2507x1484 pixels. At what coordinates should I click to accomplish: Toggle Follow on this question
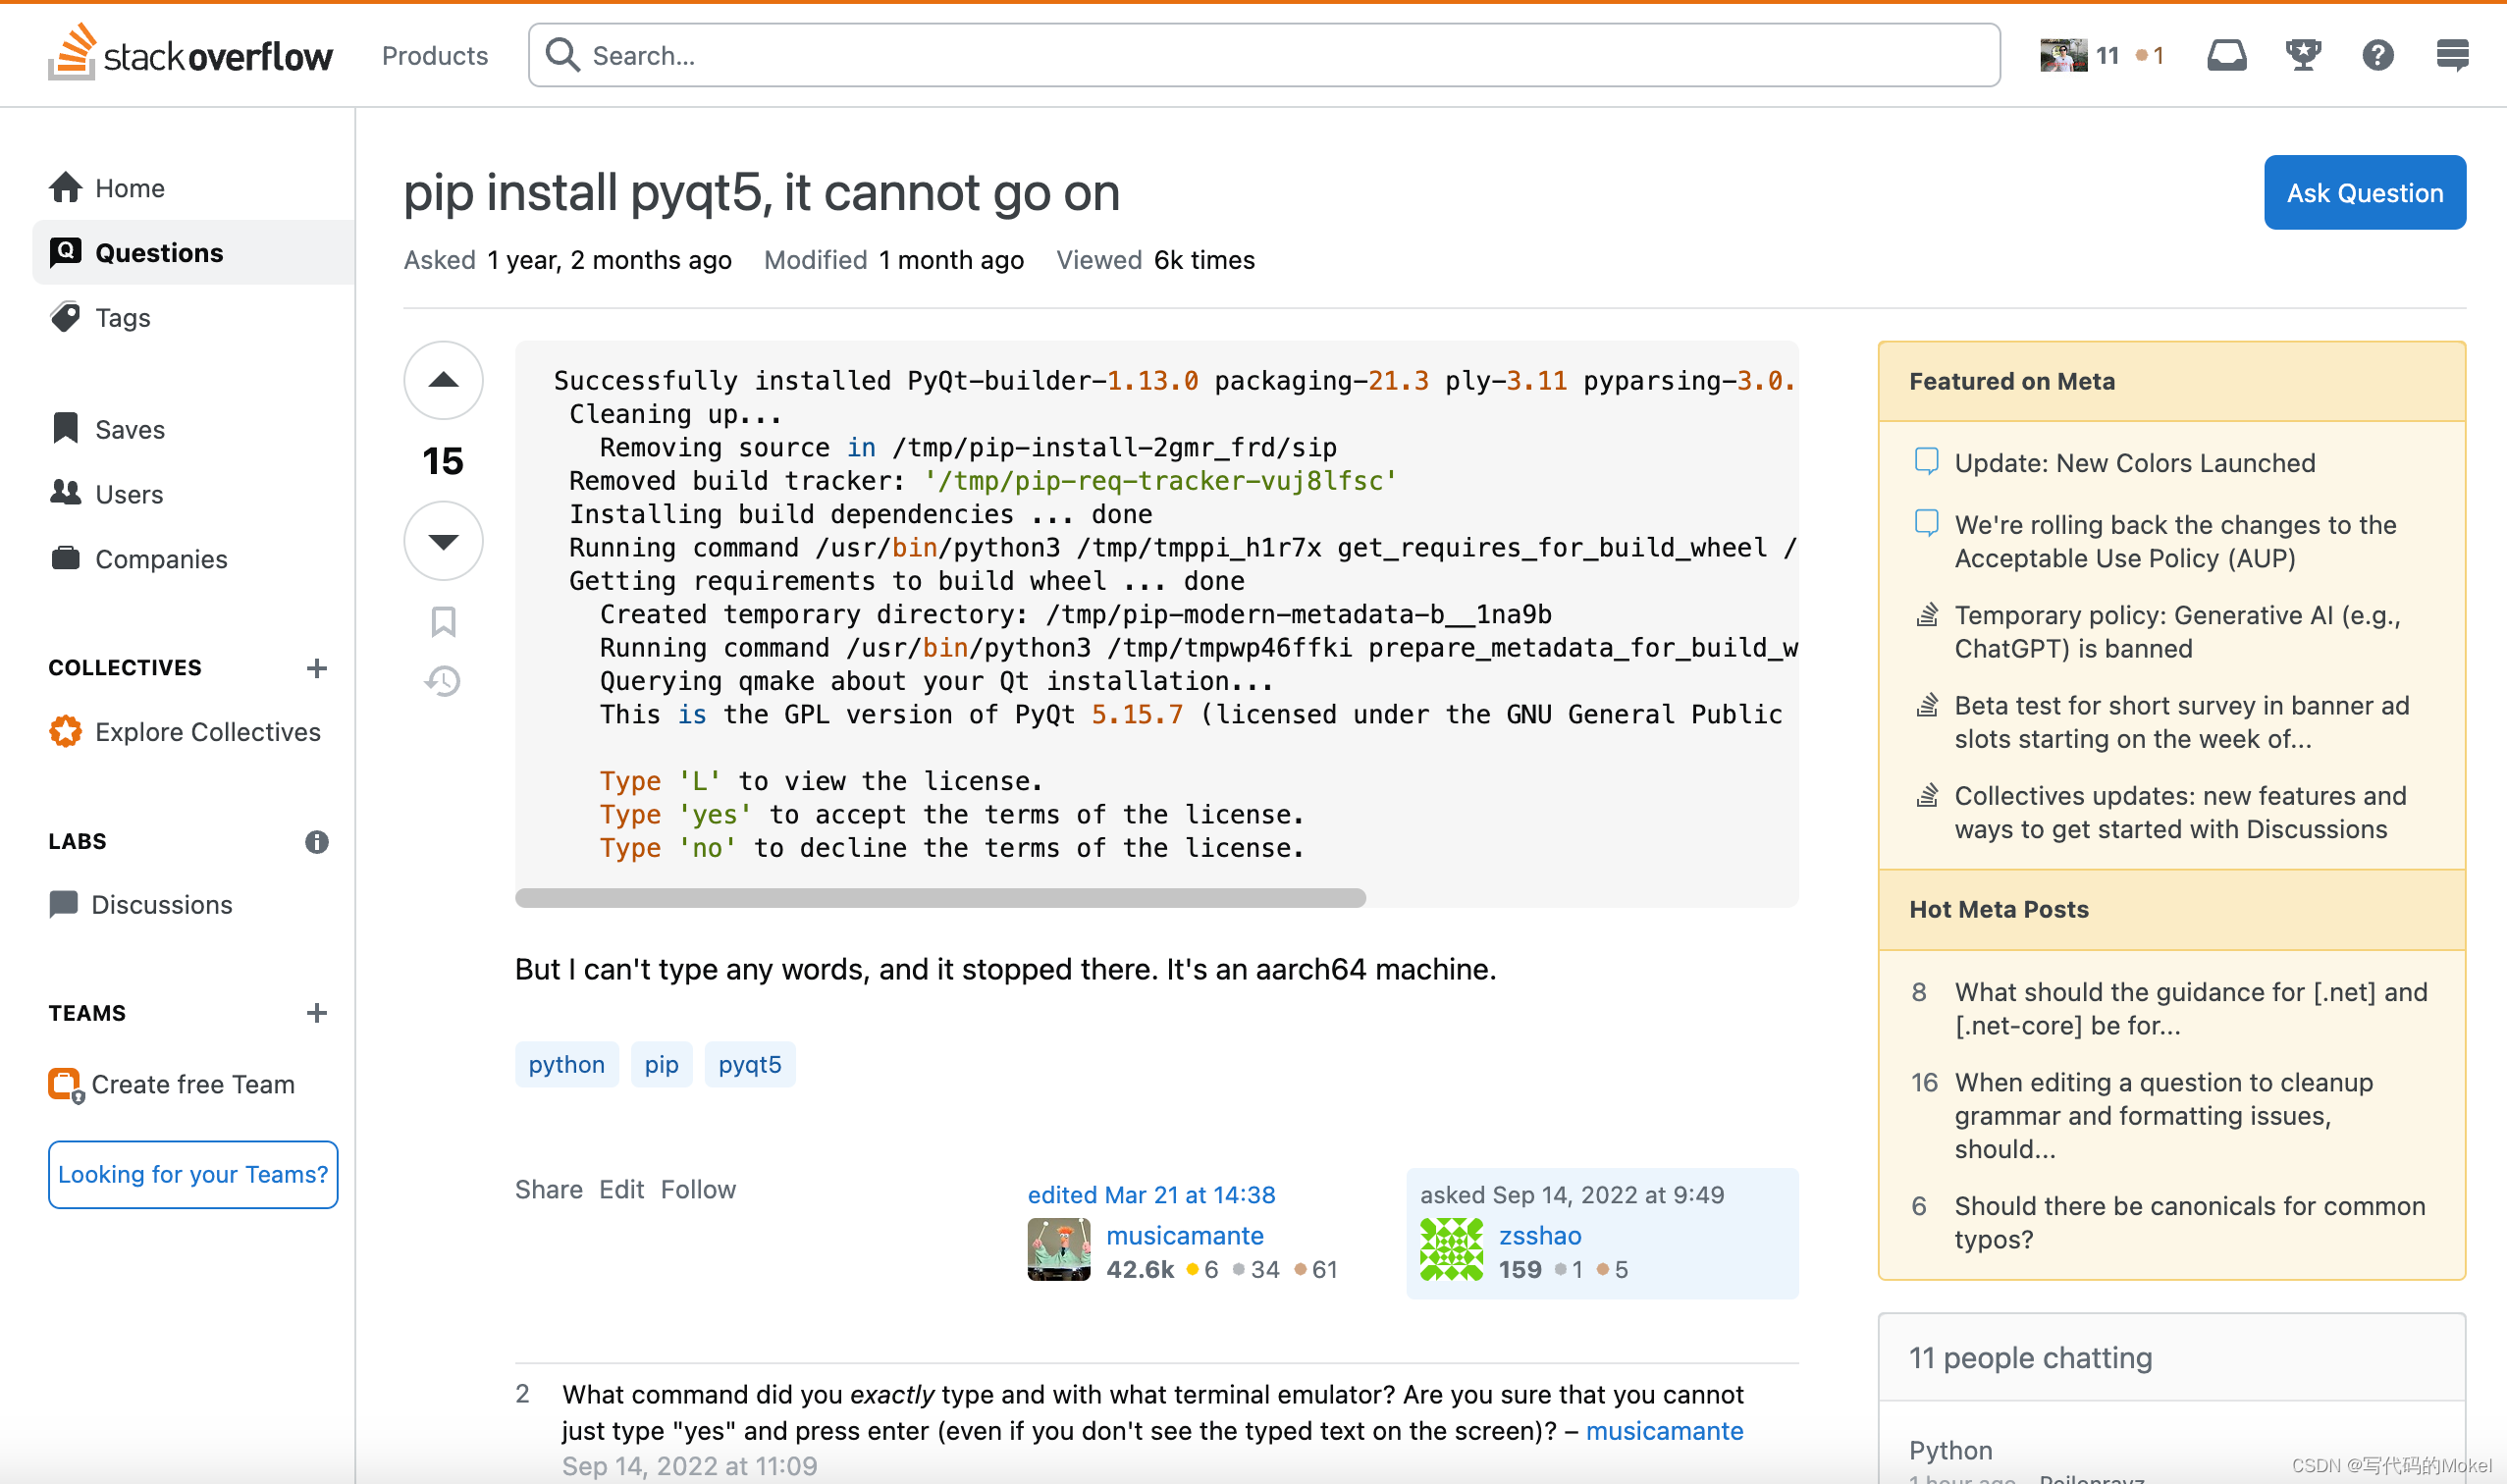[697, 1189]
